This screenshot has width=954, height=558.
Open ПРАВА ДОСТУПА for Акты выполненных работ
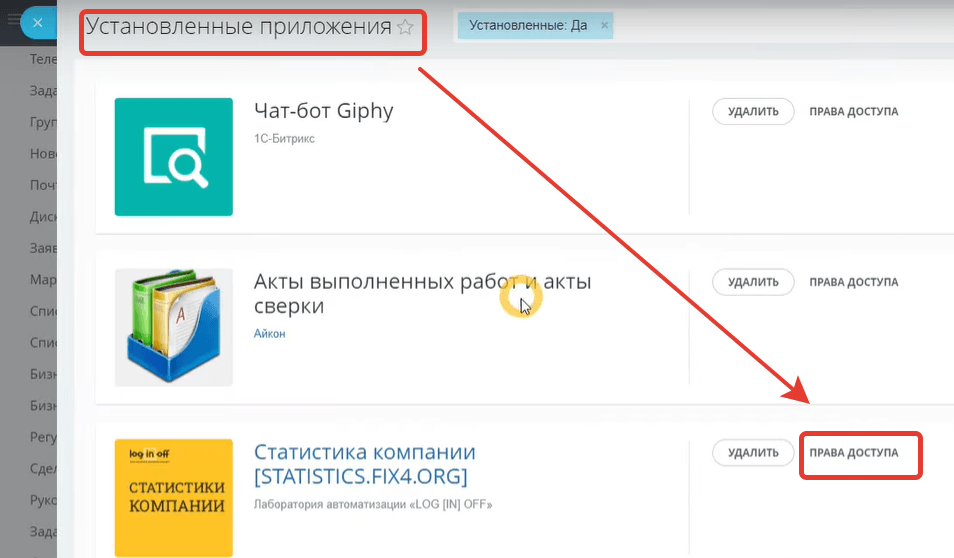(854, 282)
